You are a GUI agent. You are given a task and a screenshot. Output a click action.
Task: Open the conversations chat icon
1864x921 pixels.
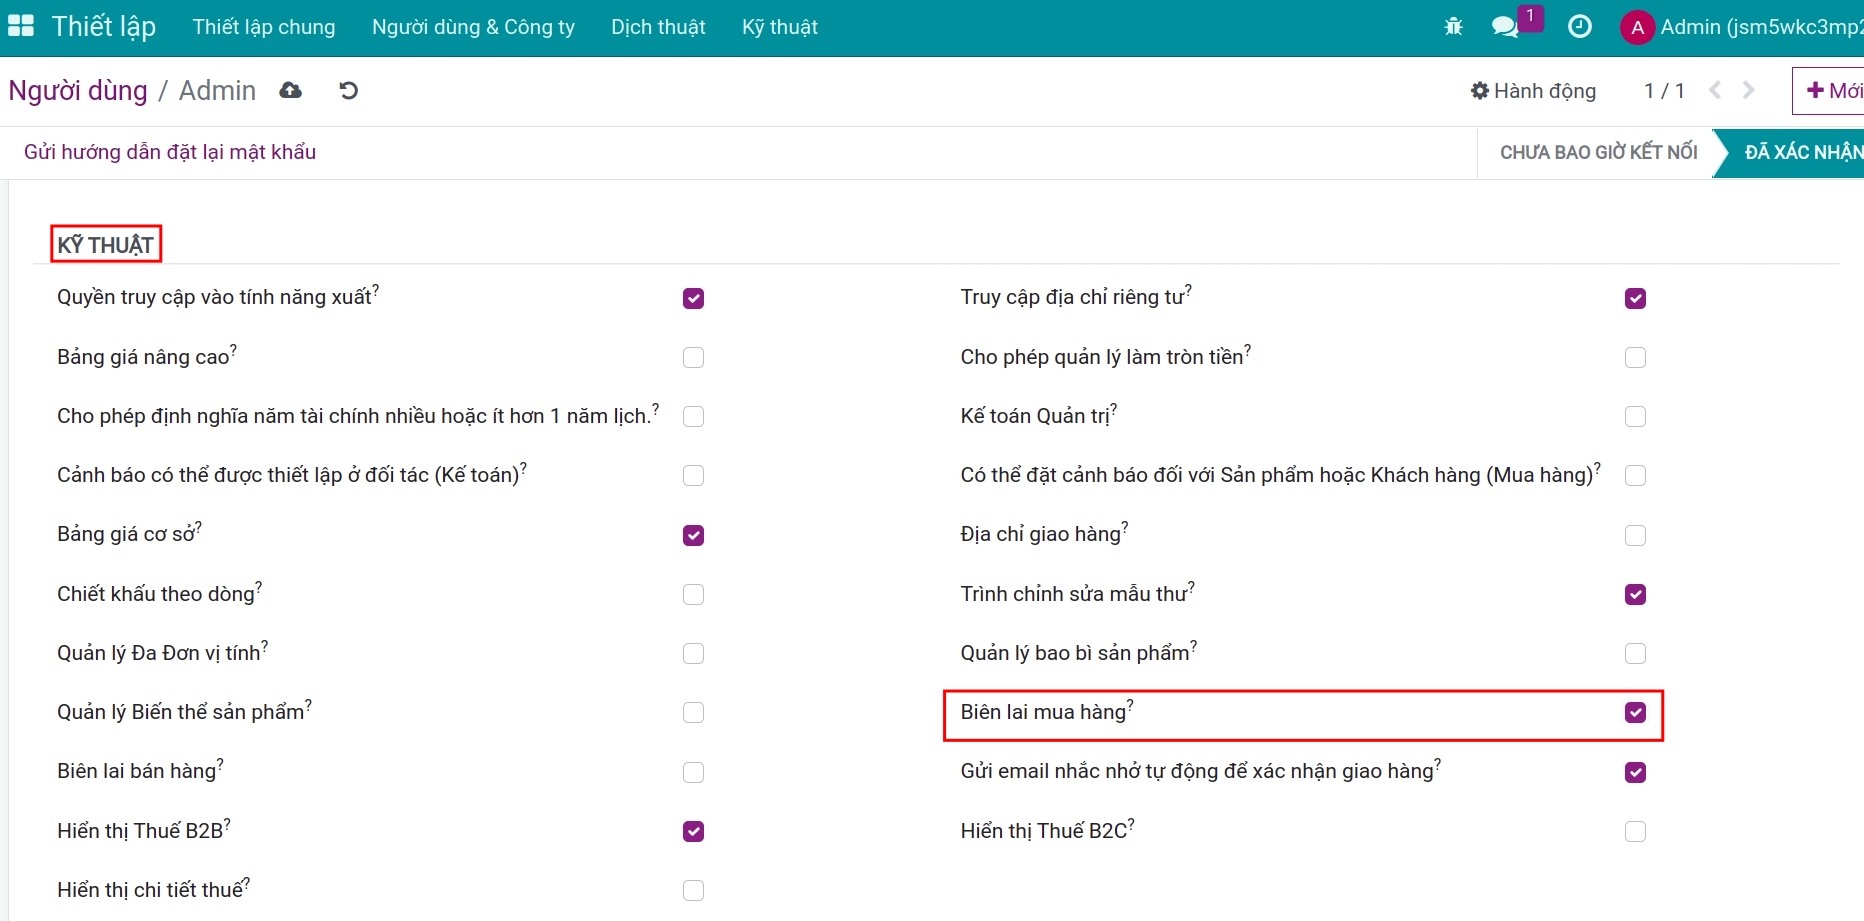tap(1505, 27)
